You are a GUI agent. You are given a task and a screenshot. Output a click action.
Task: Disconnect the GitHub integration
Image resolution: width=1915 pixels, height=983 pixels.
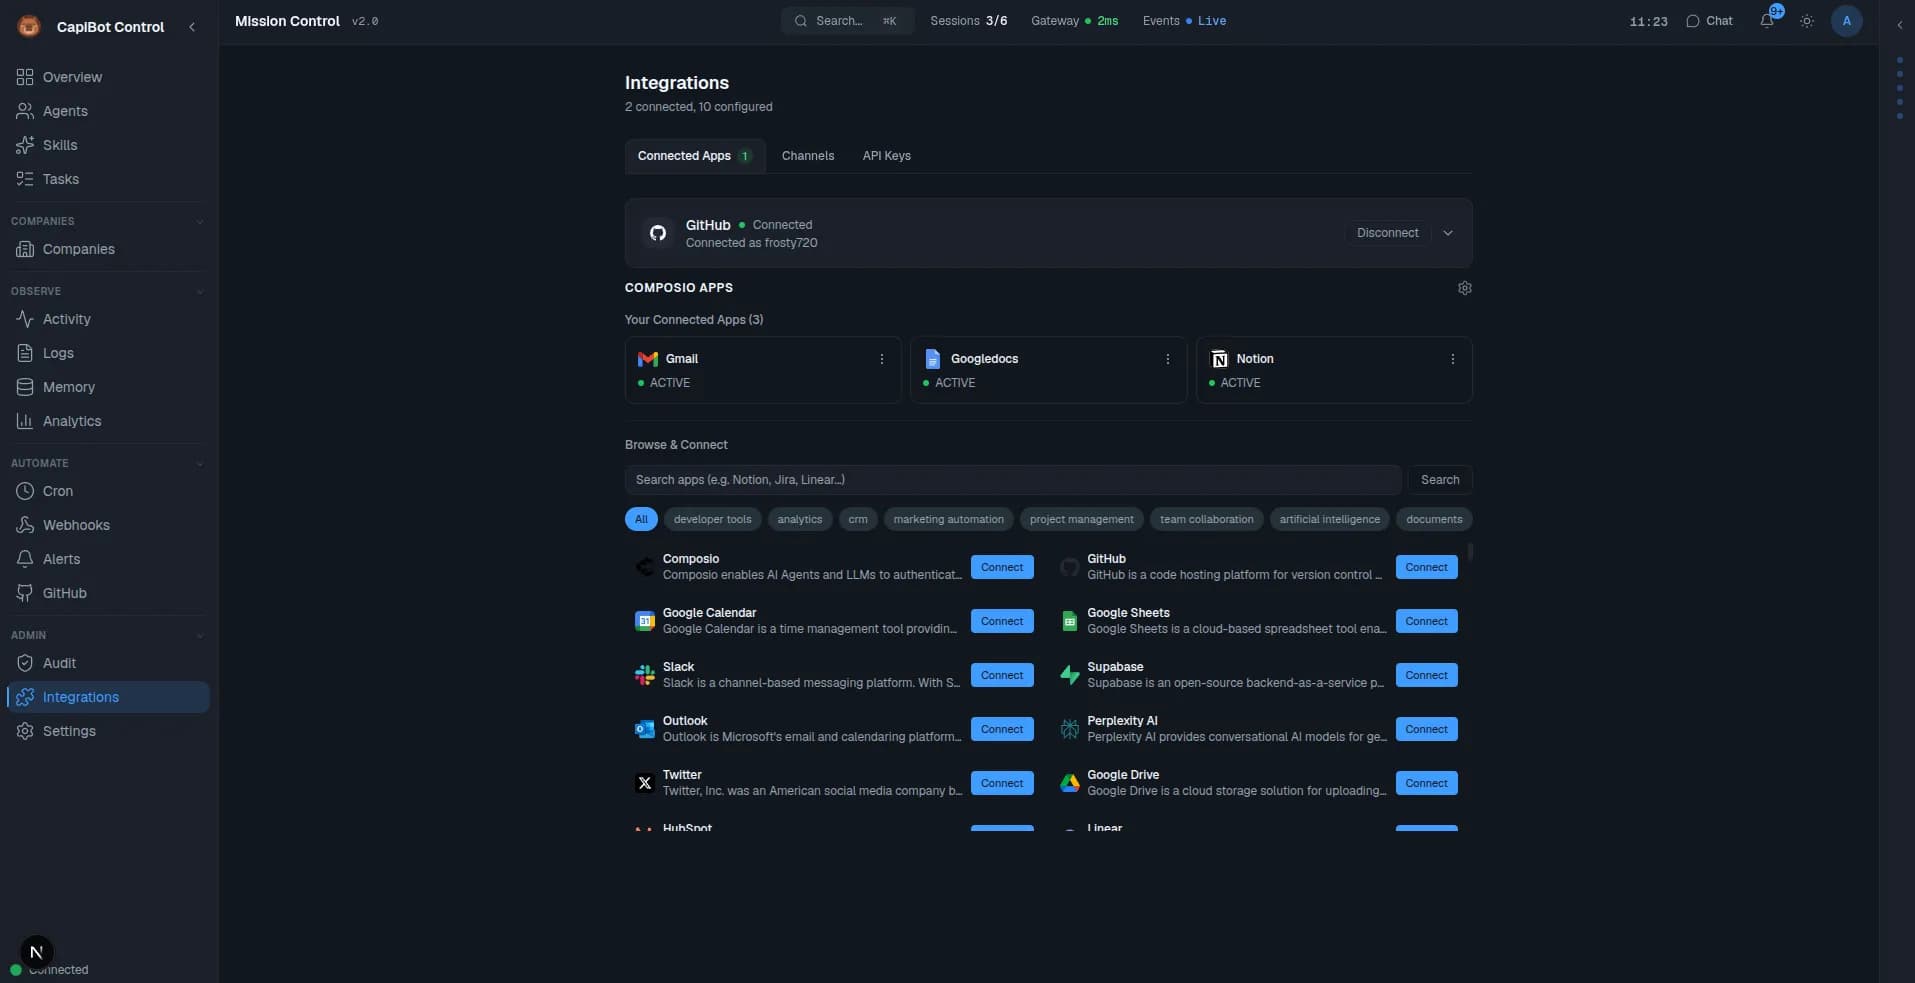[1387, 233]
